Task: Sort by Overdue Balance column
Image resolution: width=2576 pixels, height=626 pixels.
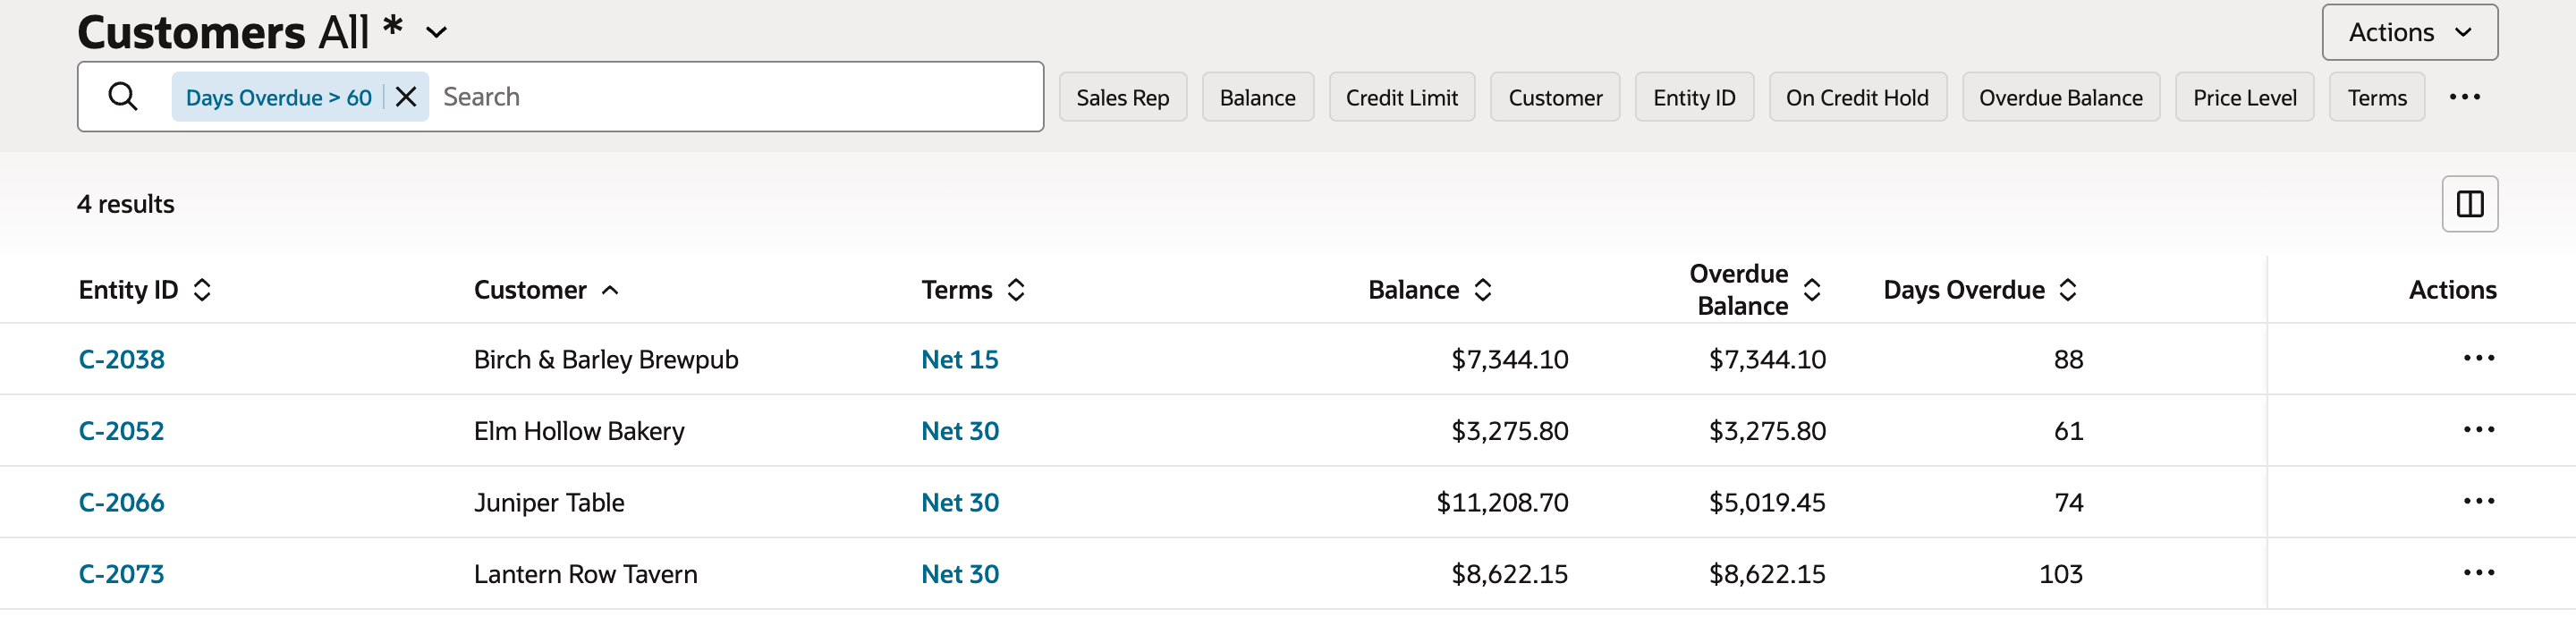Action: pos(1811,290)
